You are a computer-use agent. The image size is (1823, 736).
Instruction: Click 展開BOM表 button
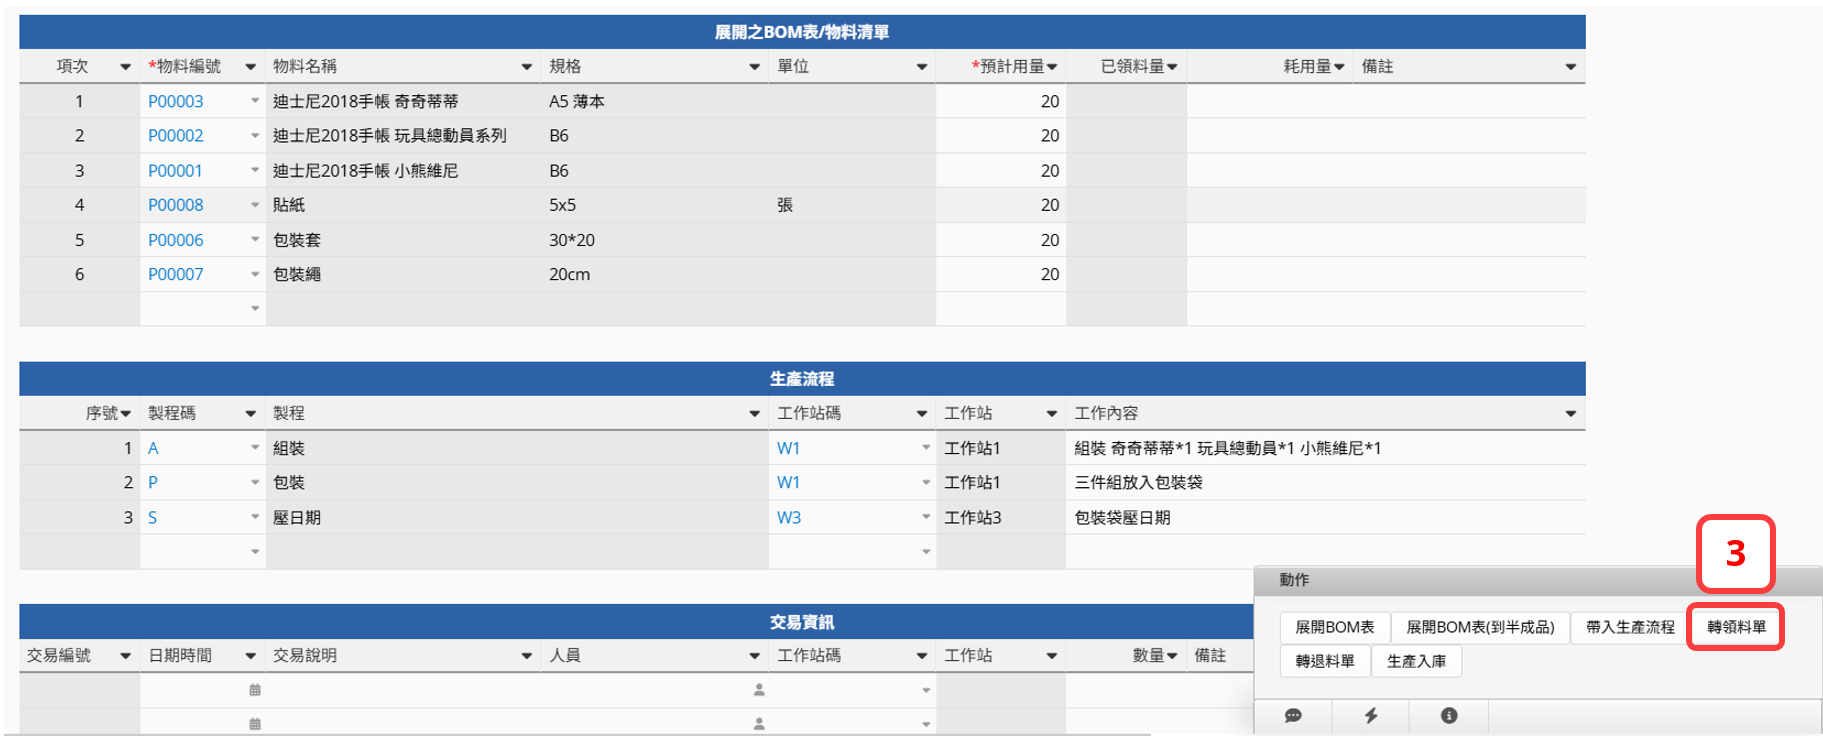click(1334, 627)
